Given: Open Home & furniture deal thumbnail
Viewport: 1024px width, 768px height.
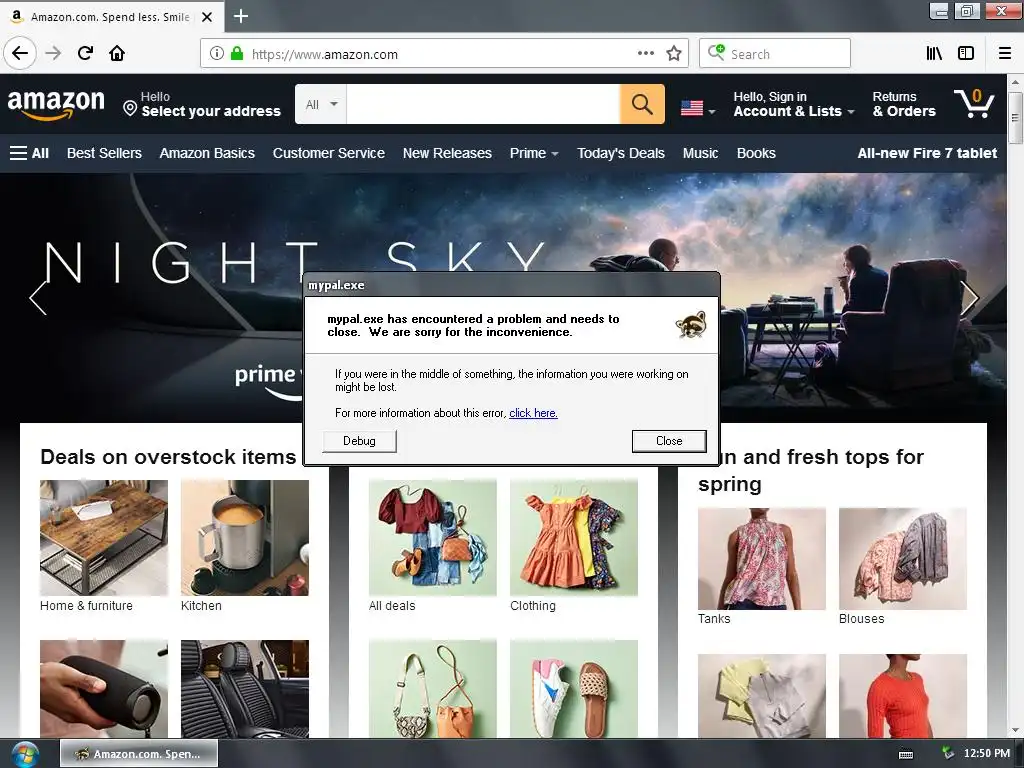Looking at the screenshot, I should point(104,537).
